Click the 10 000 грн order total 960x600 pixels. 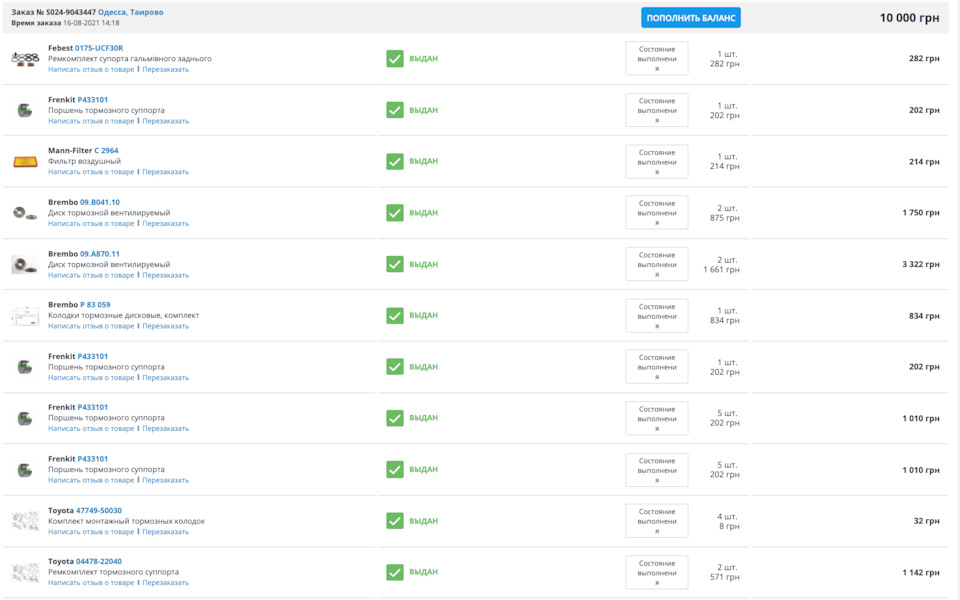909,18
